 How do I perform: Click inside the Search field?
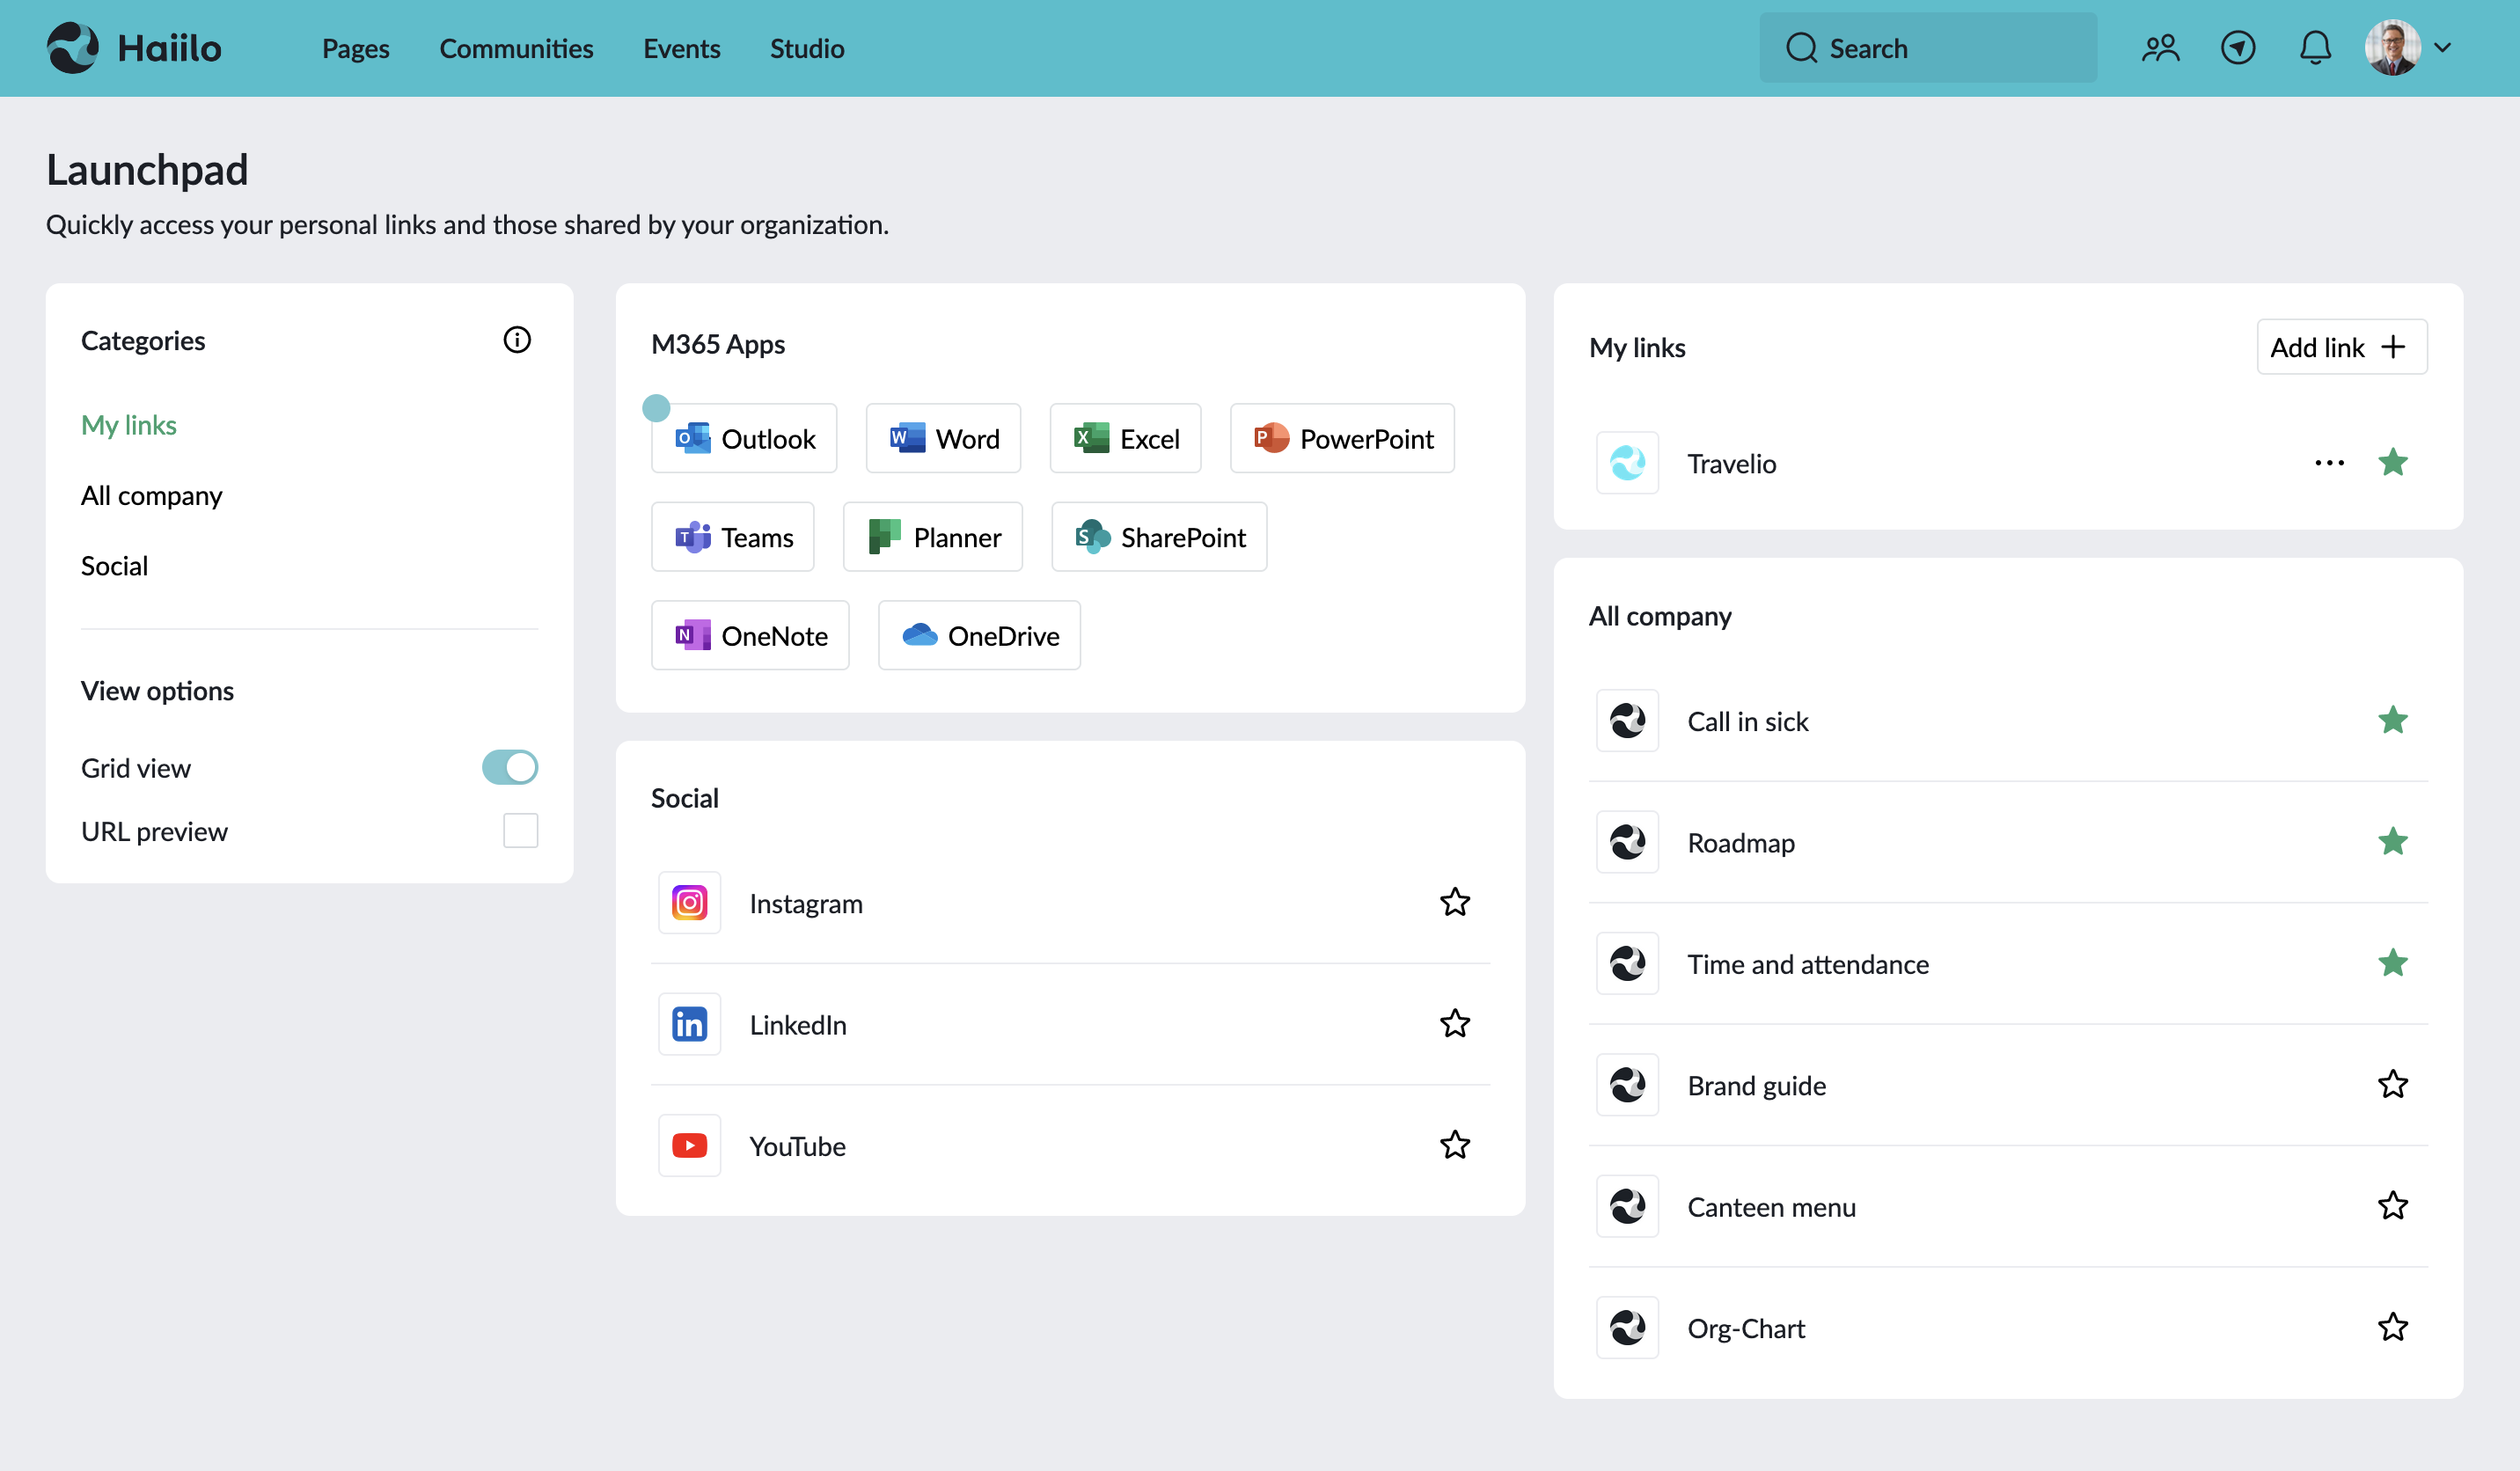(1928, 47)
